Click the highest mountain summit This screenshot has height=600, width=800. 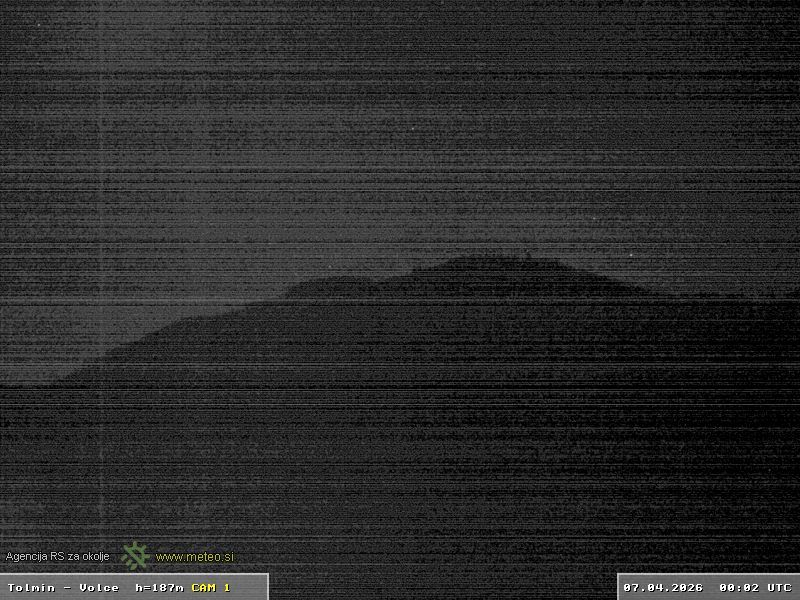(x=490, y=258)
